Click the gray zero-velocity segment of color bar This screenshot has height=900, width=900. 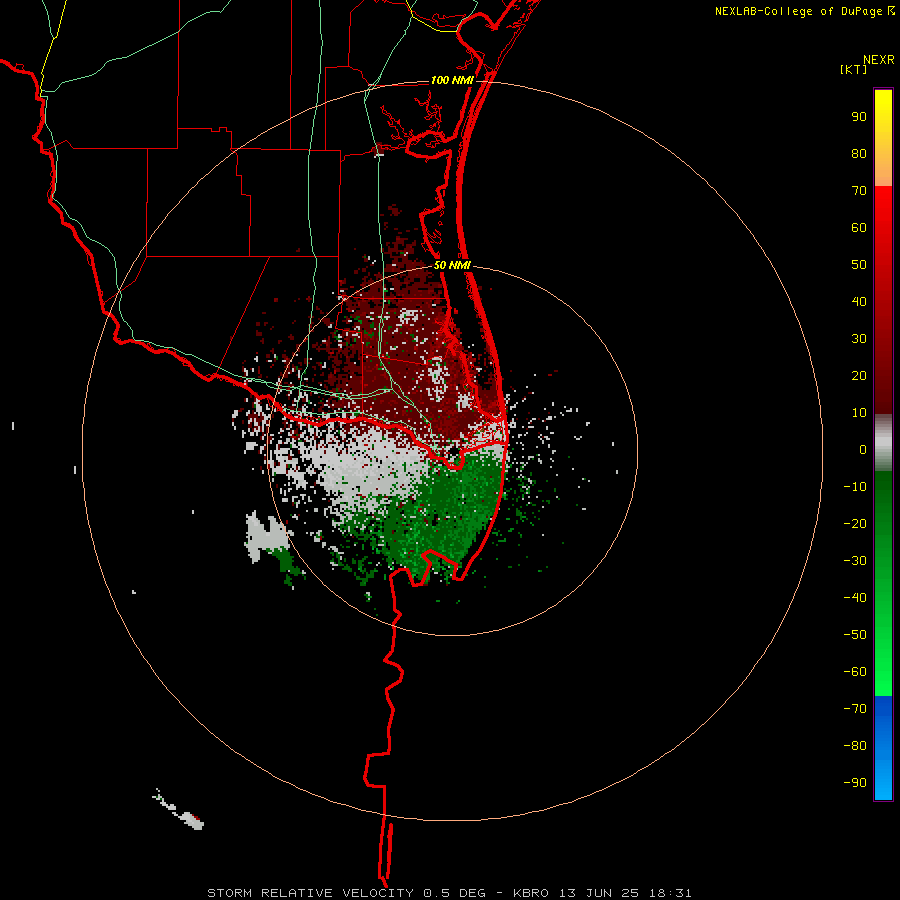pos(883,443)
